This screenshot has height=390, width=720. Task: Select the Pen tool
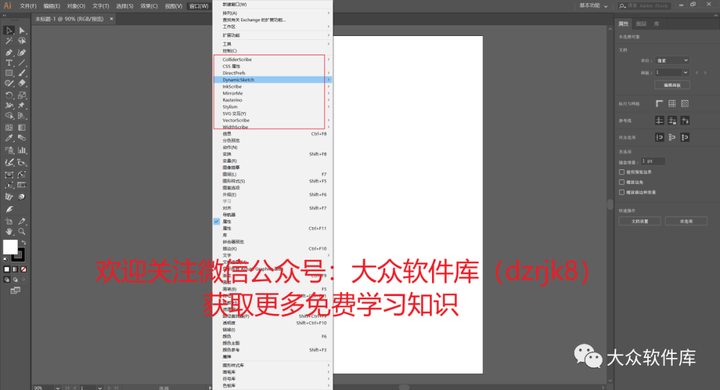click(9, 52)
